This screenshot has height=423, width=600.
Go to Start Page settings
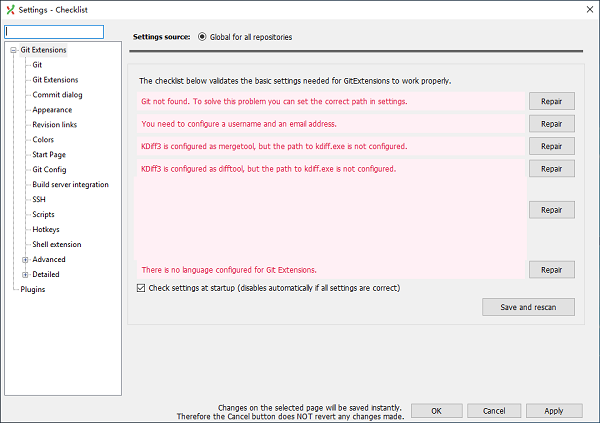coord(49,154)
